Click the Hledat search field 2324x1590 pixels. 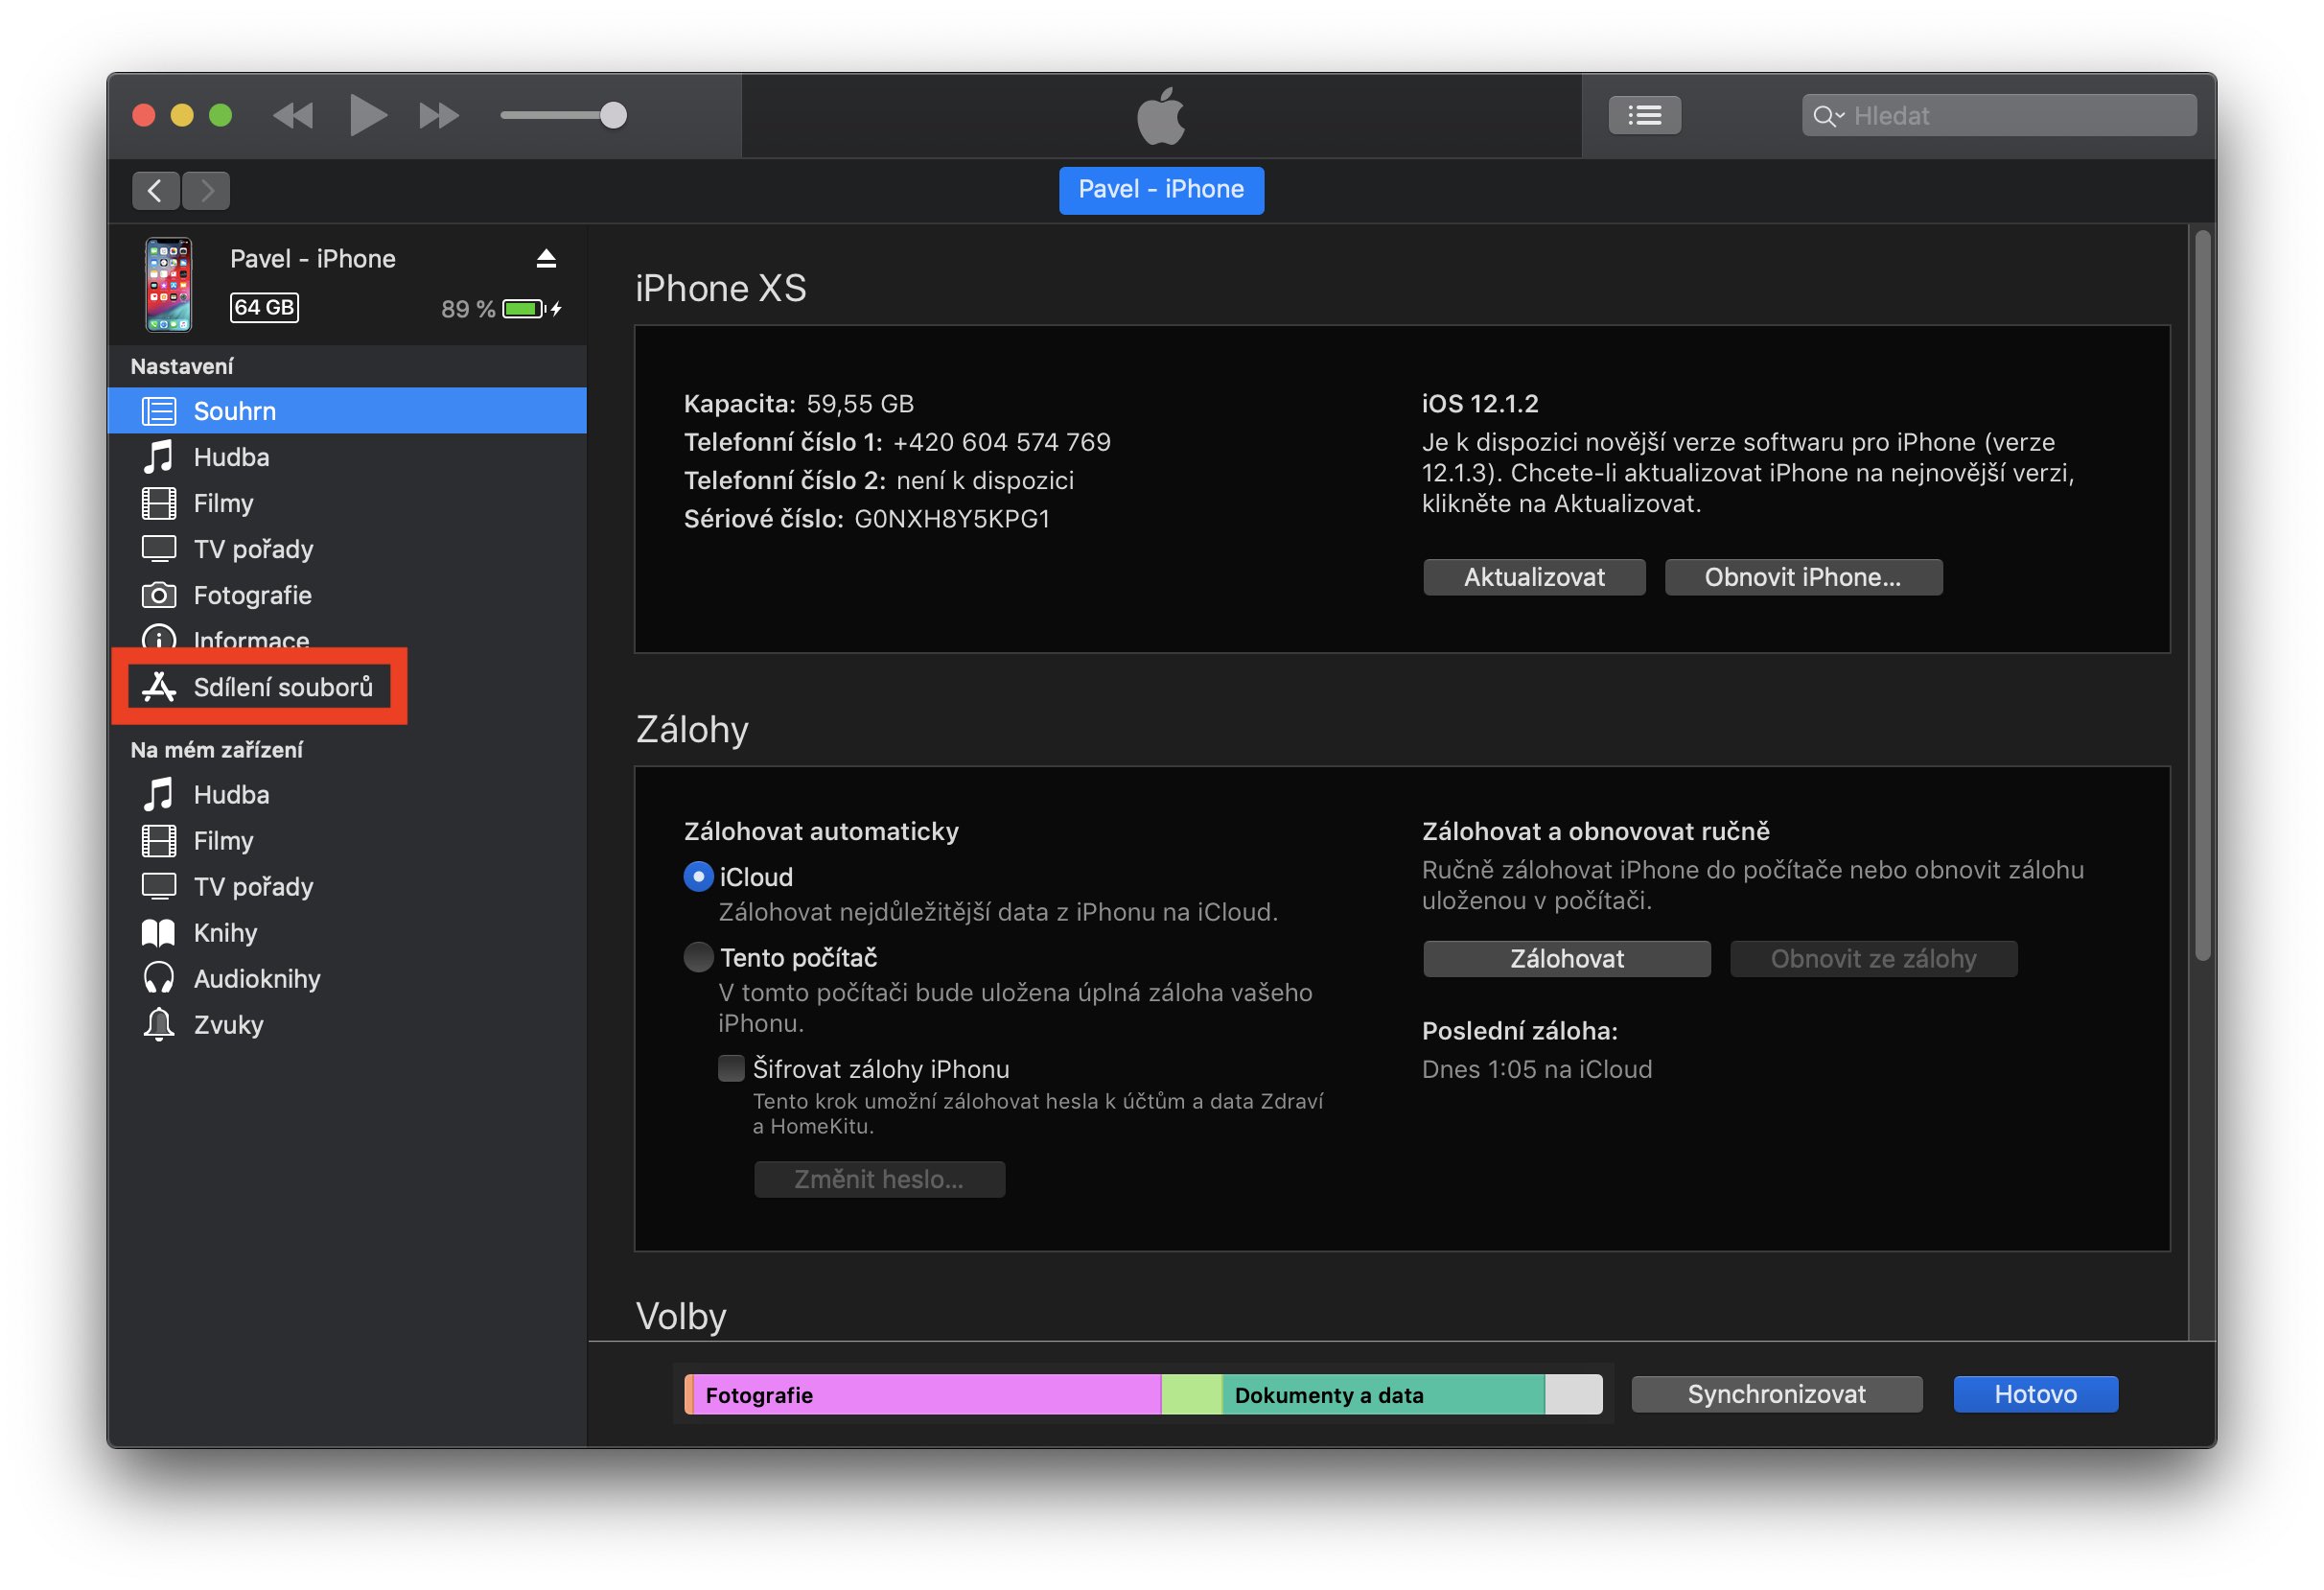[1999, 115]
